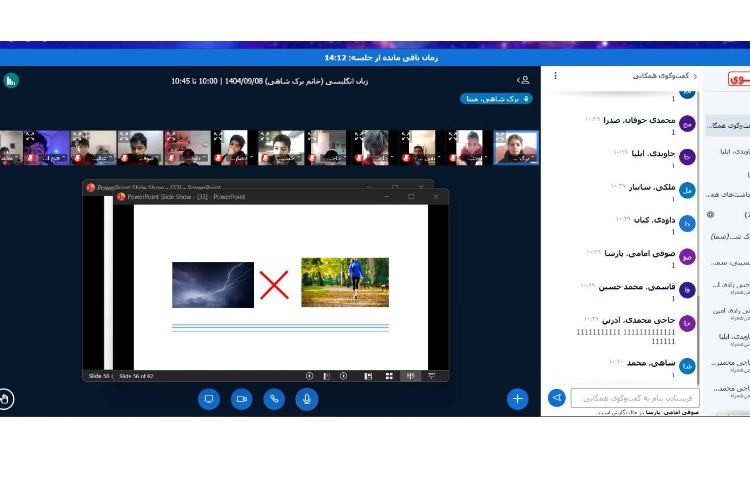Click the raise hand icon
This screenshot has width=750, height=480.
click(7, 399)
